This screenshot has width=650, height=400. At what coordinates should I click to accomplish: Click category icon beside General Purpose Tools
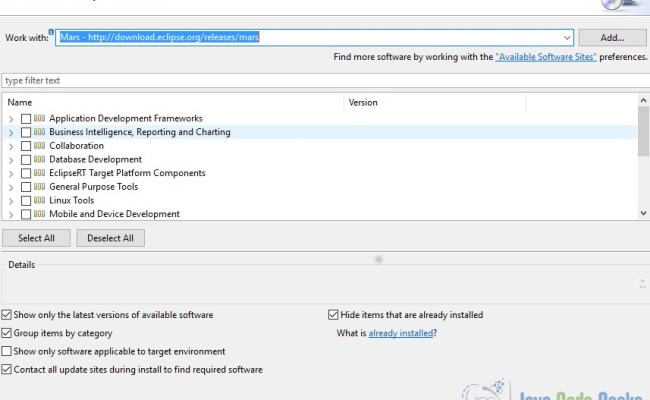tap(39, 187)
